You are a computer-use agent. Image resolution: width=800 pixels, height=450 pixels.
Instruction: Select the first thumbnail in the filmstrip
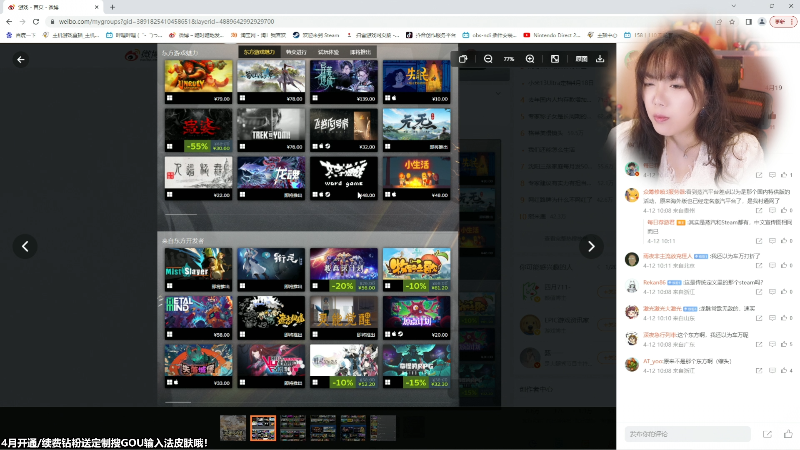pyautogui.click(x=233, y=428)
